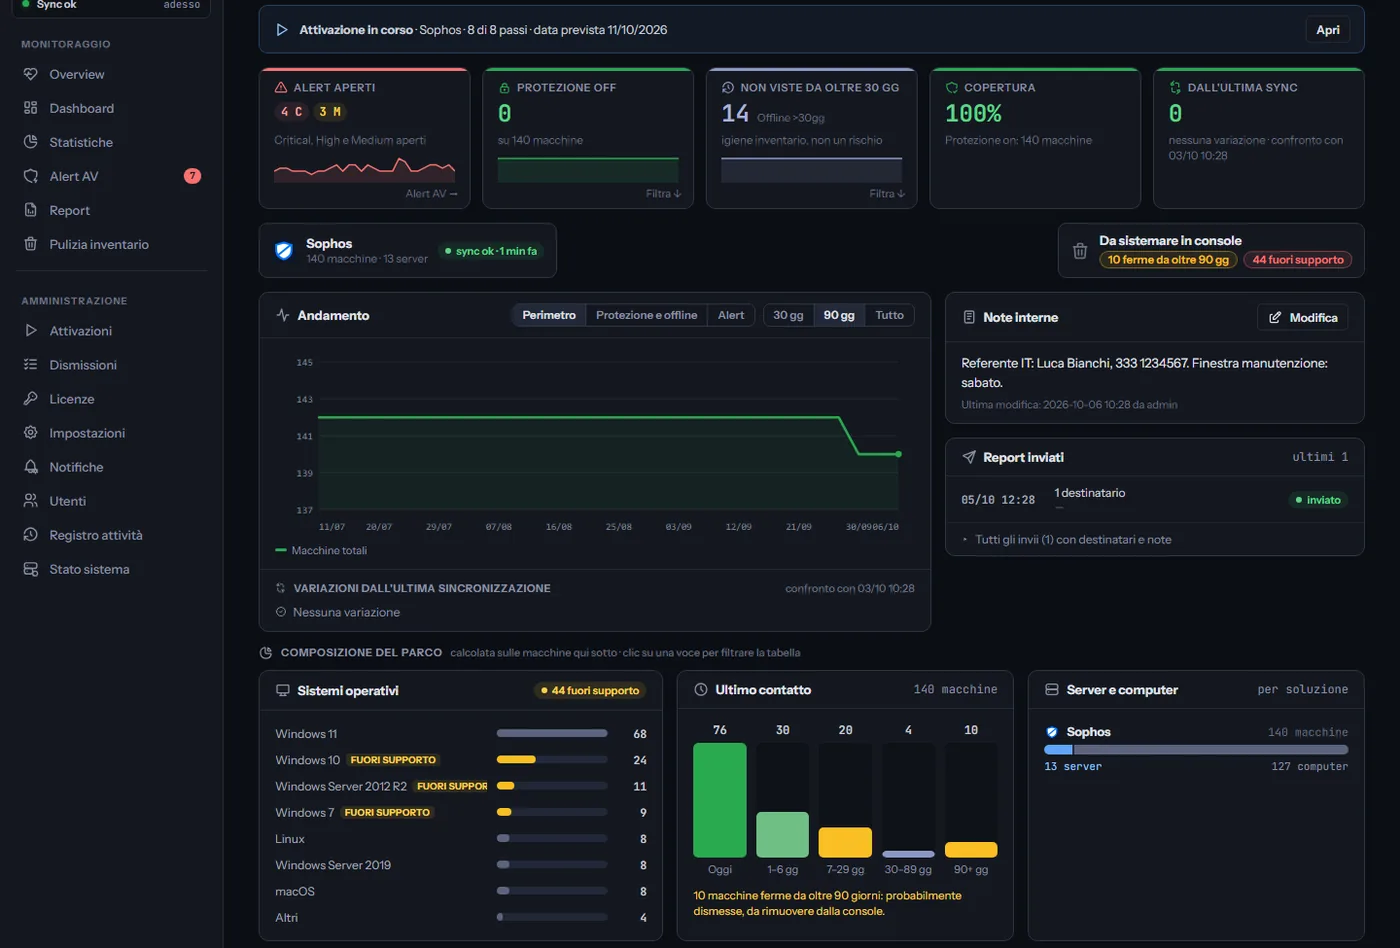This screenshot has height=948, width=1400.
Task: Click the Windows 10 row in Sistemi operativi
Action: coord(461,760)
